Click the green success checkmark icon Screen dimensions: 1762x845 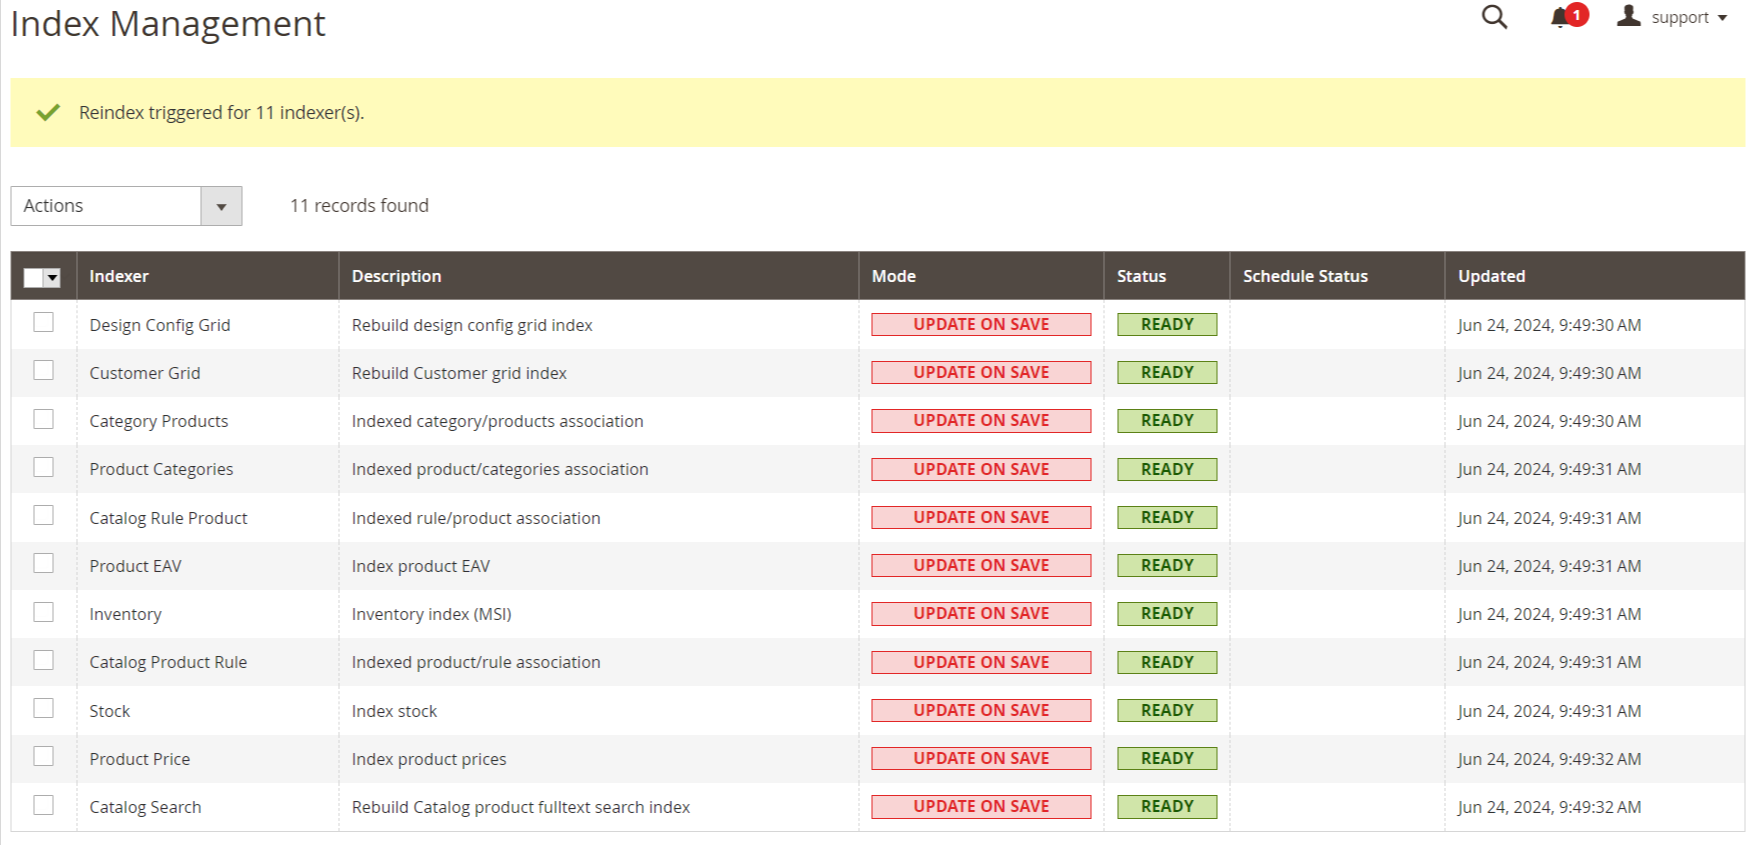click(x=48, y=113)
